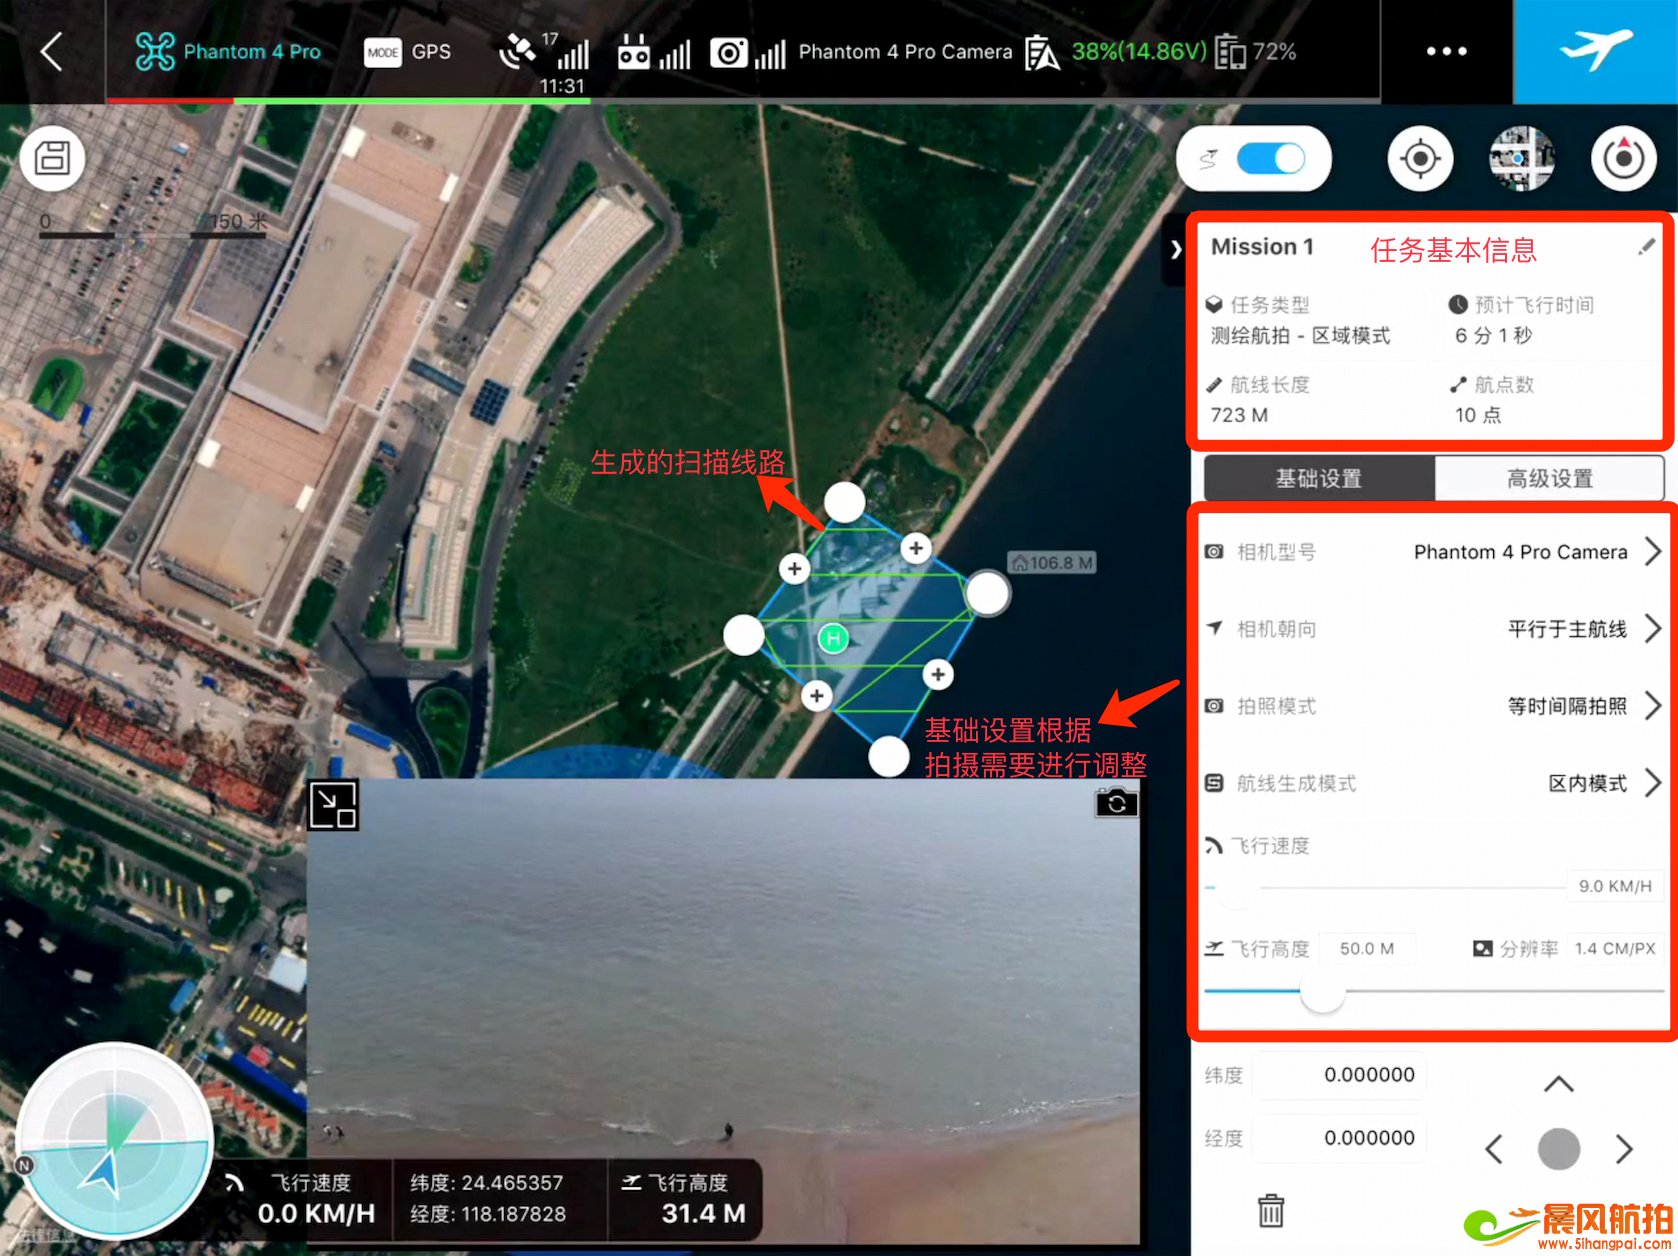Select the leftmost white polygon vertex
The image size is (1678, 1256).
point(744,635)
